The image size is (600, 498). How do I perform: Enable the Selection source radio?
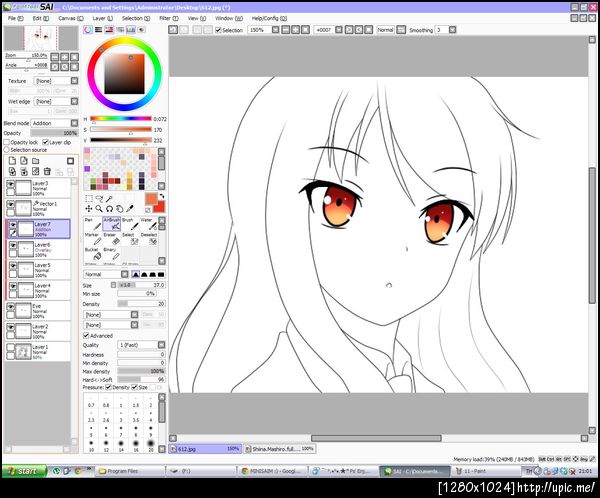pyautogui.click(x=7, y=150)
